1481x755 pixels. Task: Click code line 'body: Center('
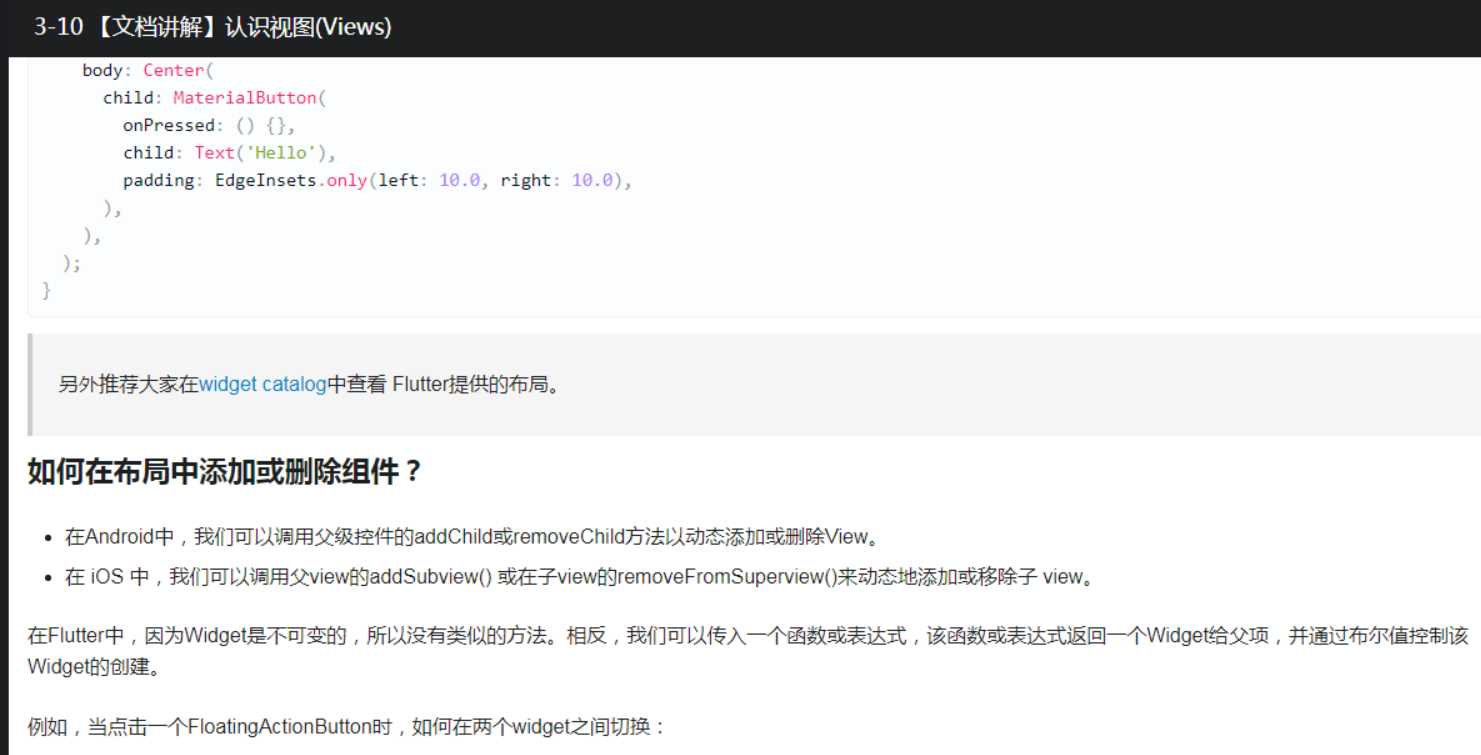coord(147,71)
